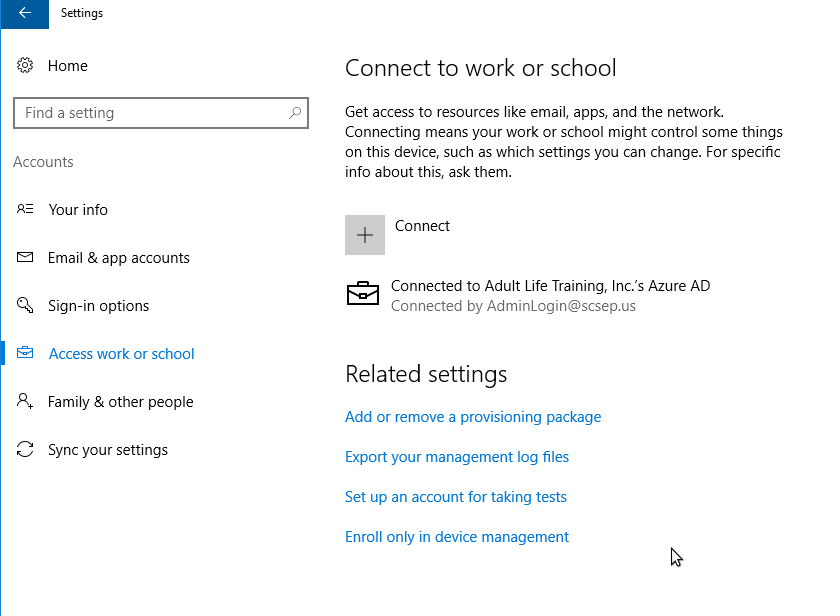Click the Family & other people icon

point(25,401)
